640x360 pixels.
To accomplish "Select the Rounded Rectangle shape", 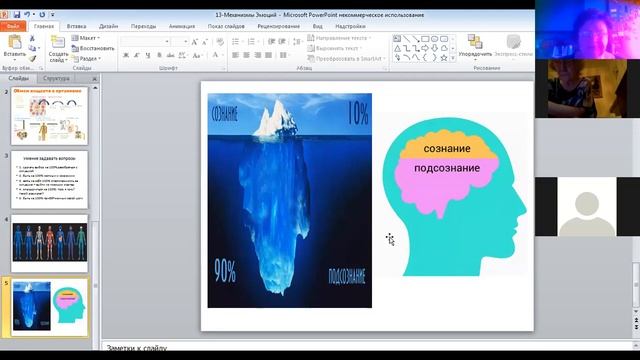I will coord(444,39).
